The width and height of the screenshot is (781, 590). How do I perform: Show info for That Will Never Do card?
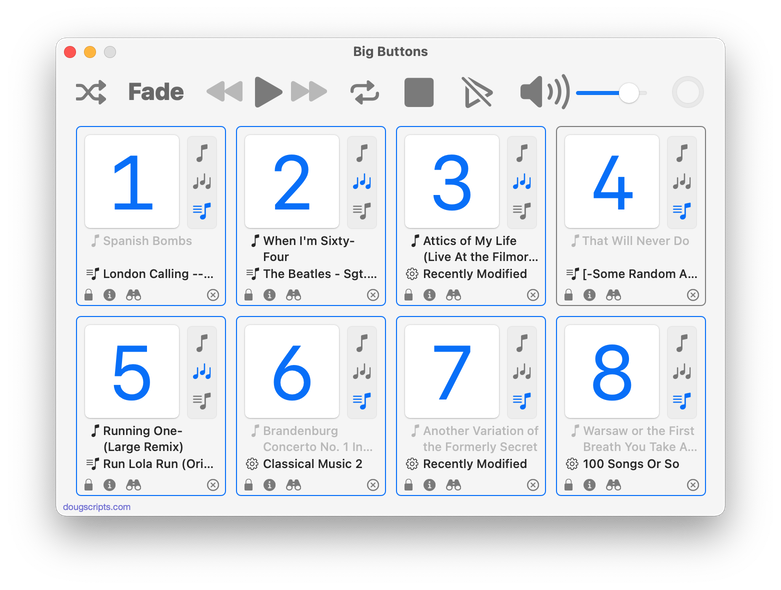click(589, 295)
